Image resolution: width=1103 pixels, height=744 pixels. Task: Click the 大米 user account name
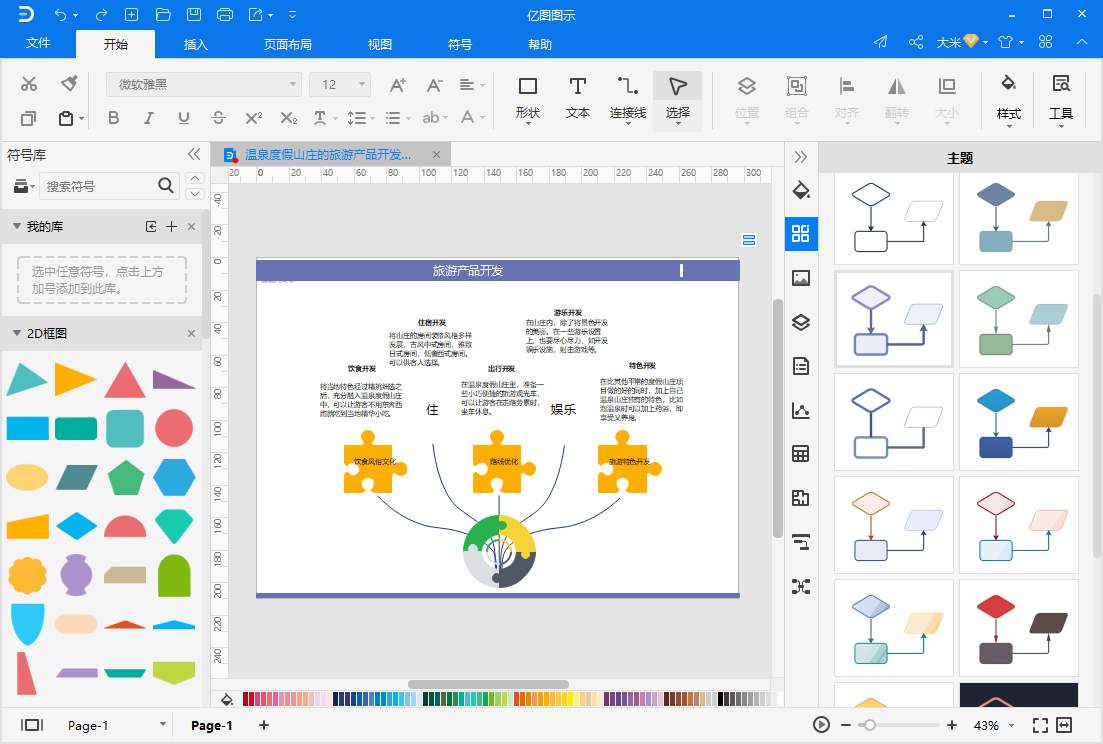pos(948,42)
